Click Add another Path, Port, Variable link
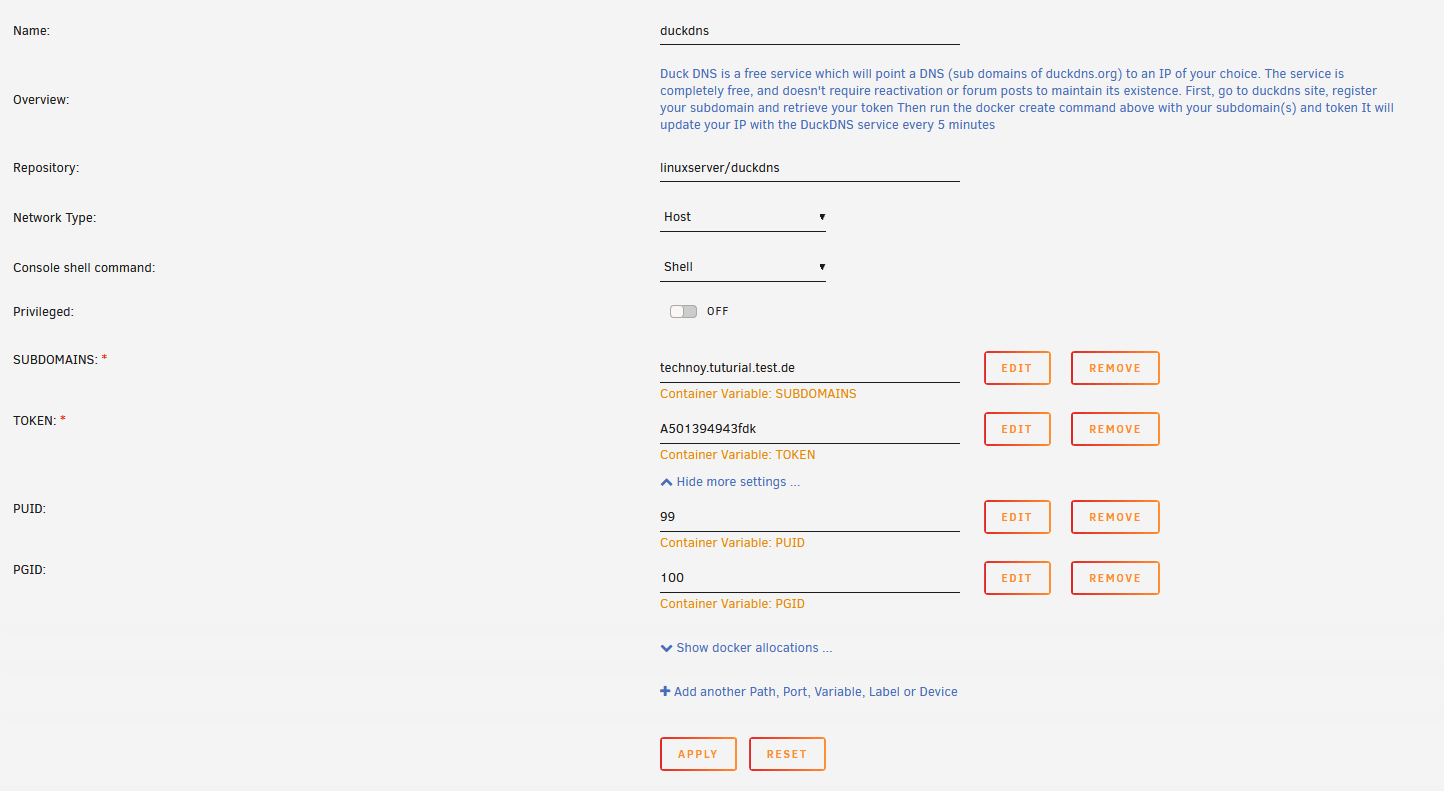This screenshot has width=1444, height=791. (815, 692)
